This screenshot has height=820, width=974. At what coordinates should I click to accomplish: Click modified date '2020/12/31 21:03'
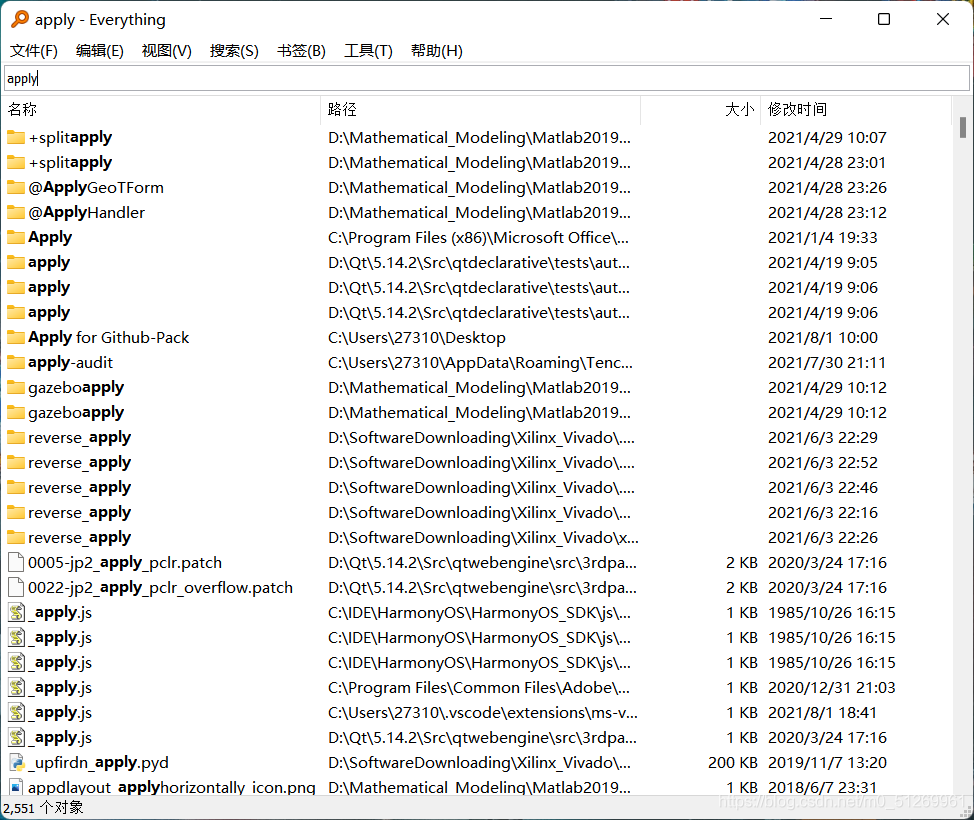(x=832, y=687)
